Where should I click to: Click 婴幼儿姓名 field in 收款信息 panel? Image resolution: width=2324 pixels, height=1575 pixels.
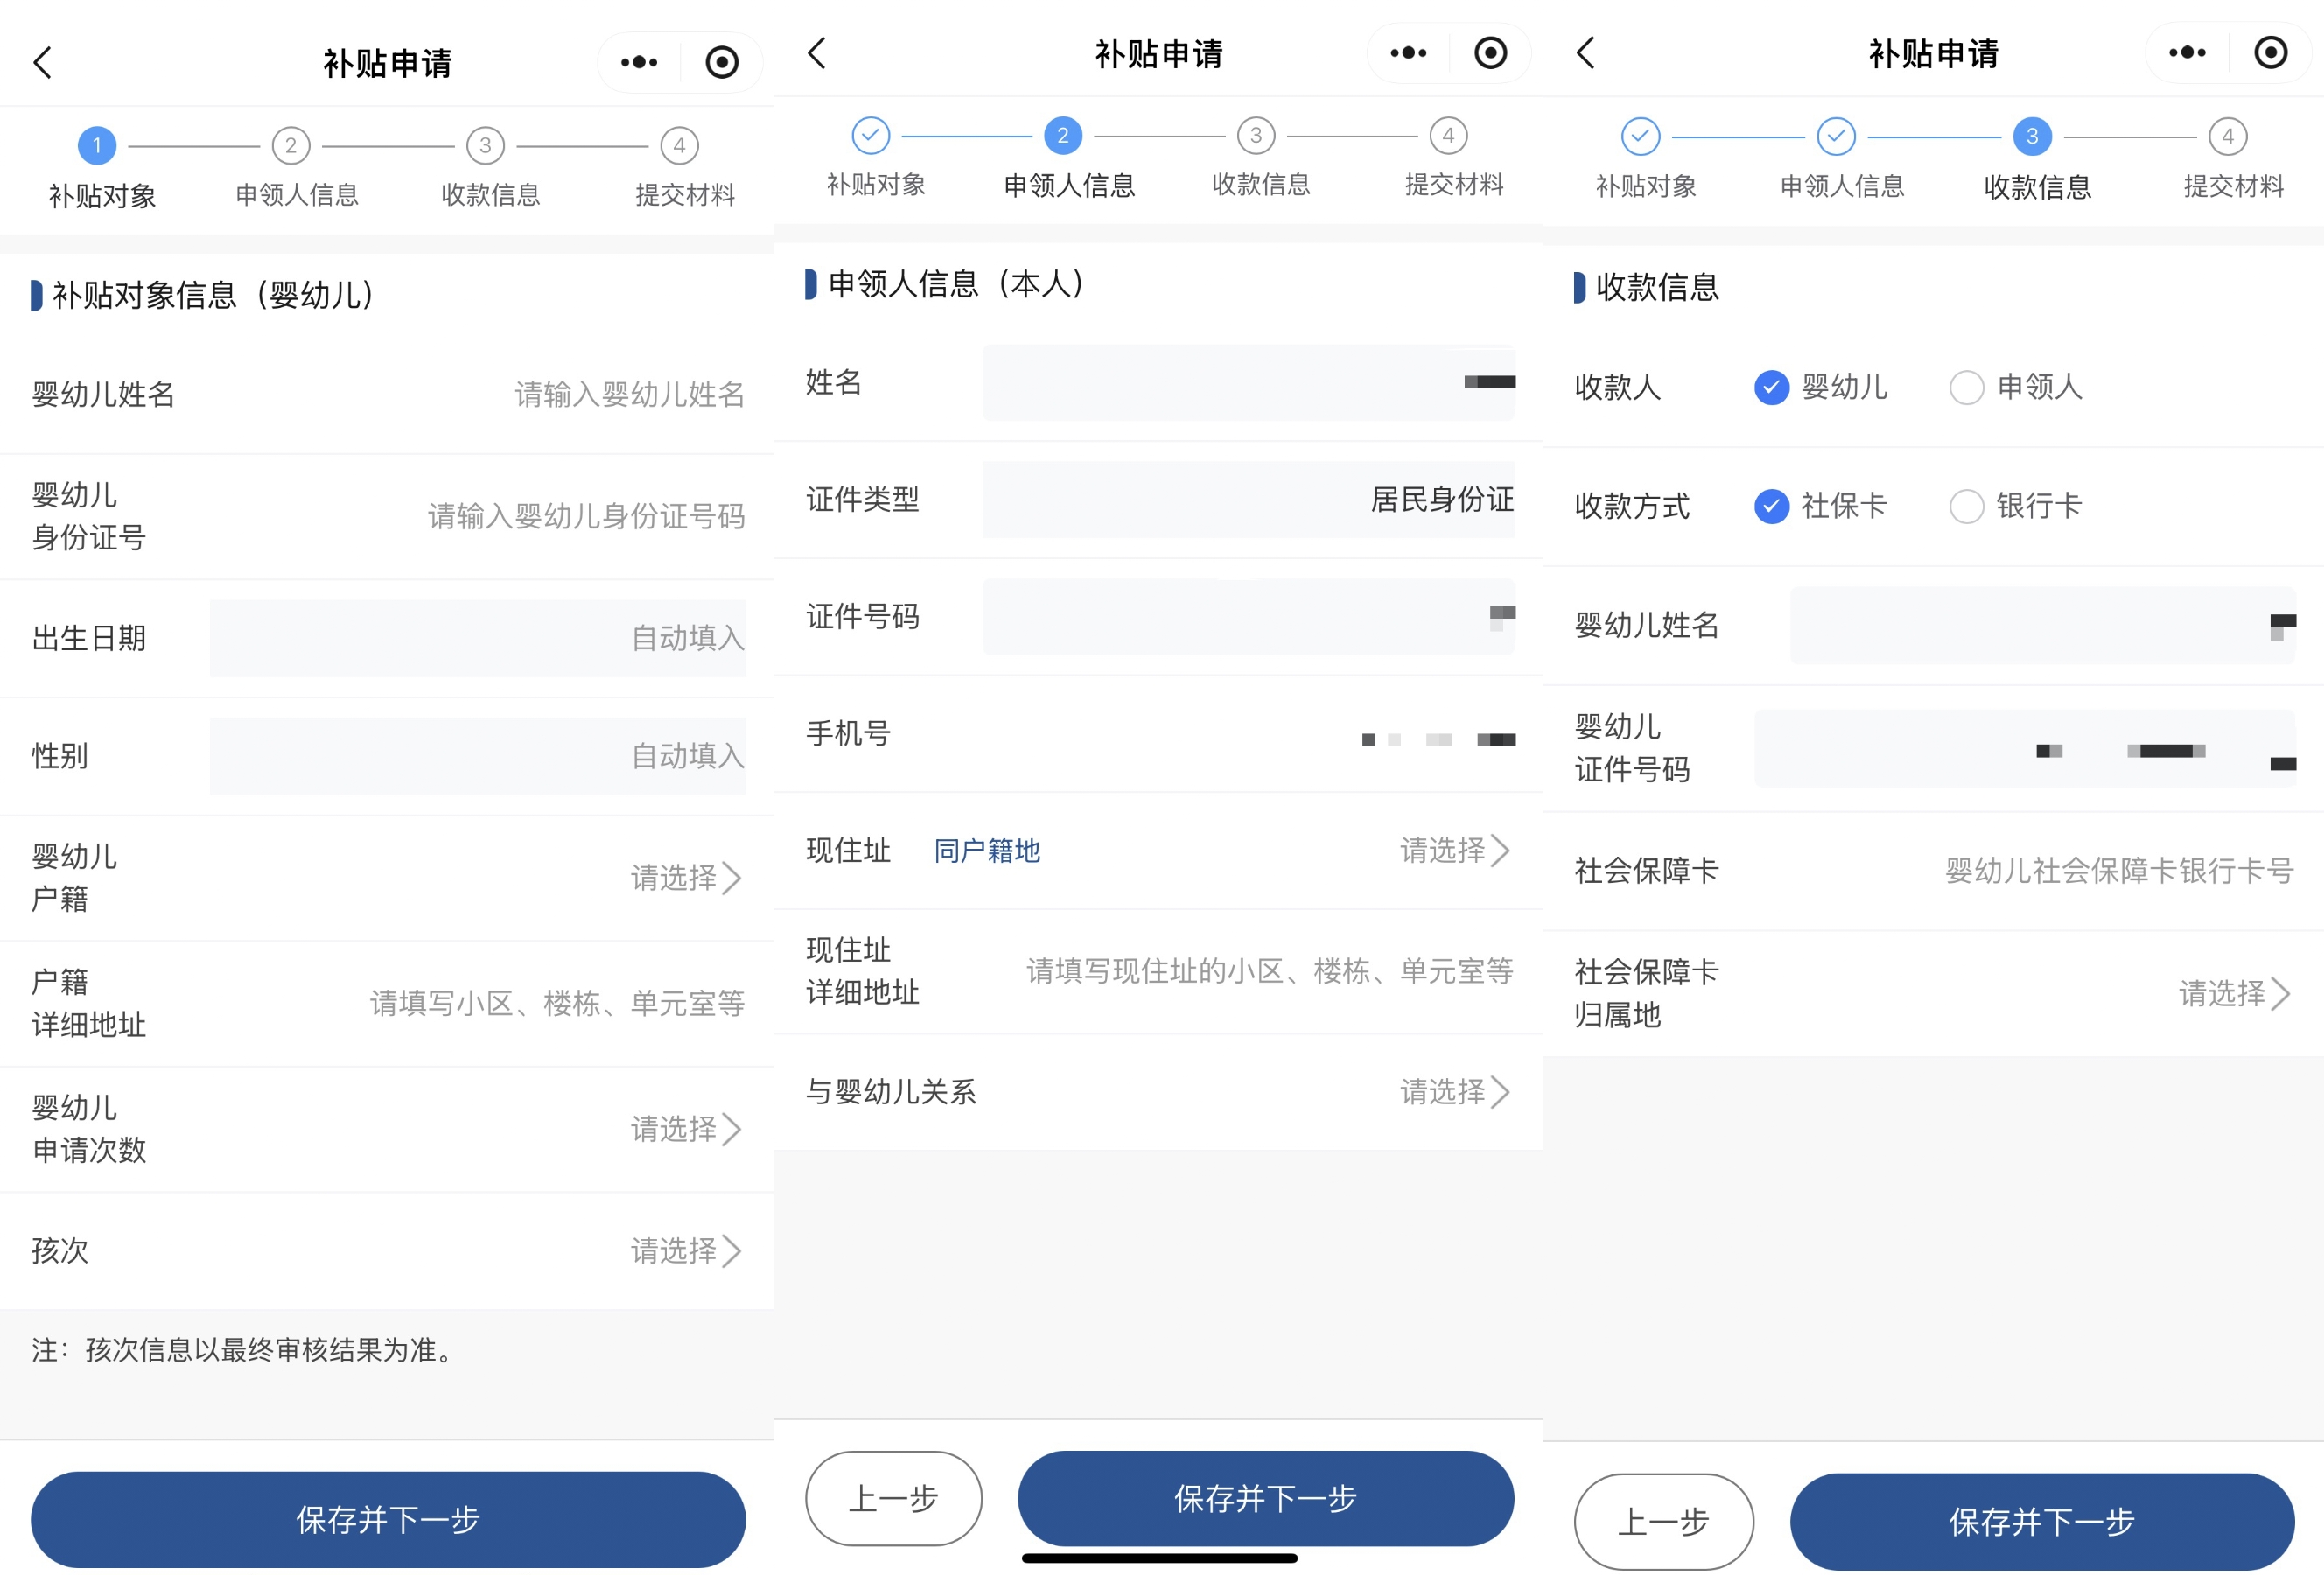coord(2043,626)
